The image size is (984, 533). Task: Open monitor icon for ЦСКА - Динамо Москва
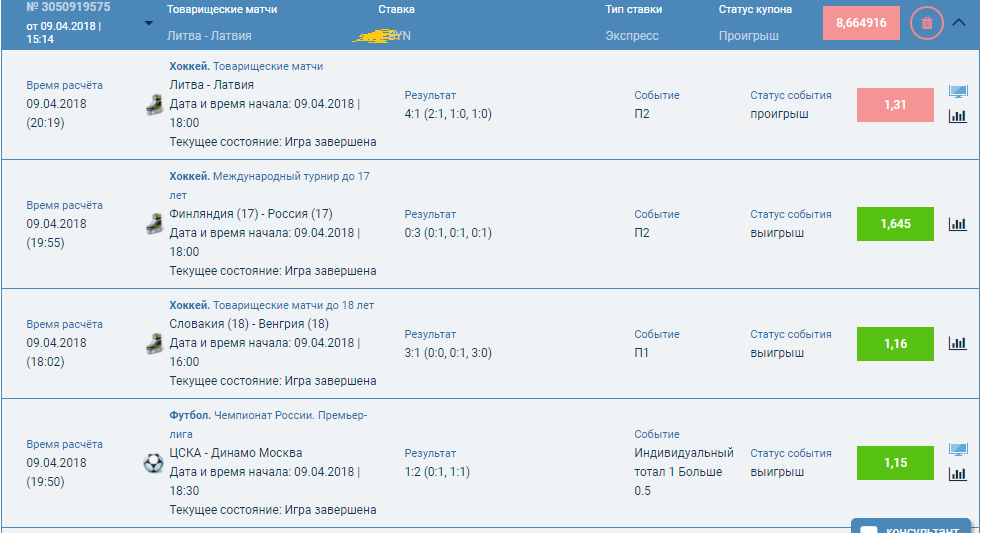(958, 450)
